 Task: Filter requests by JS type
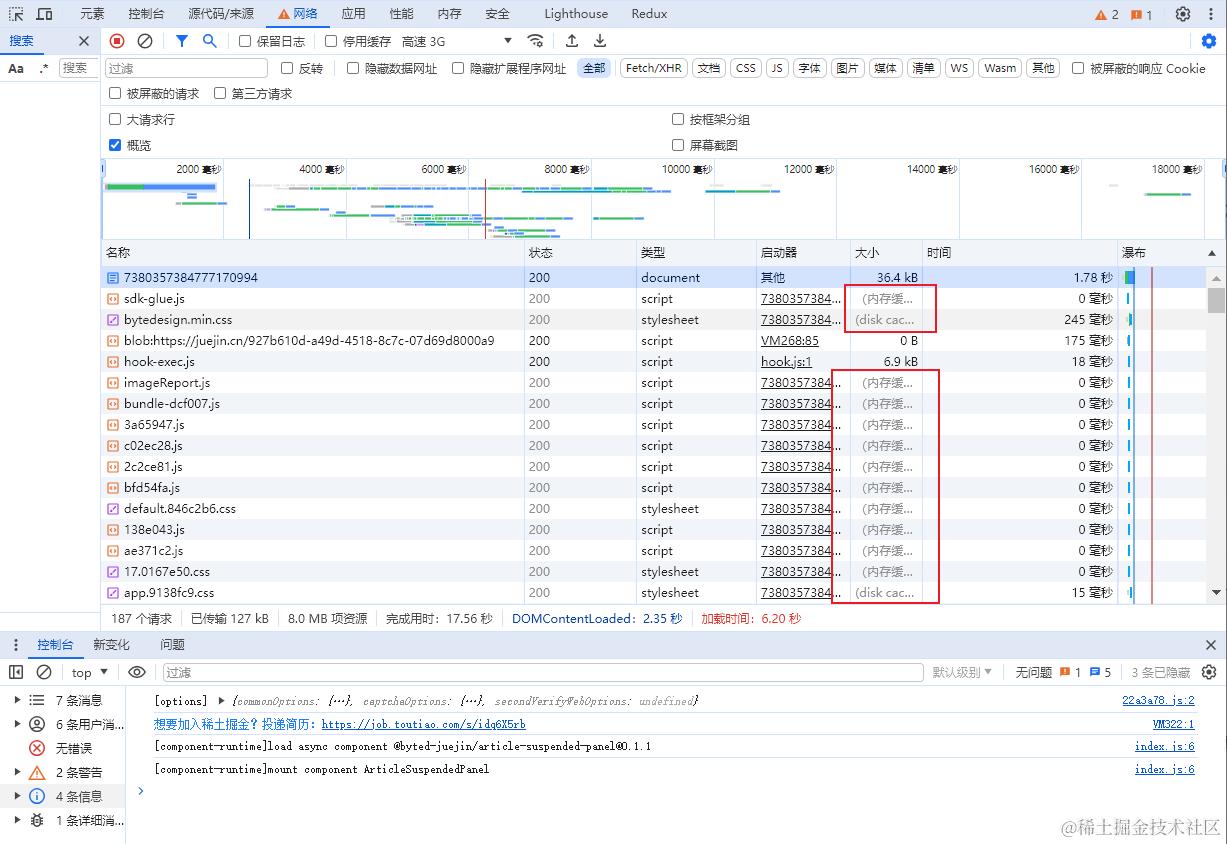tap(777, 68)
